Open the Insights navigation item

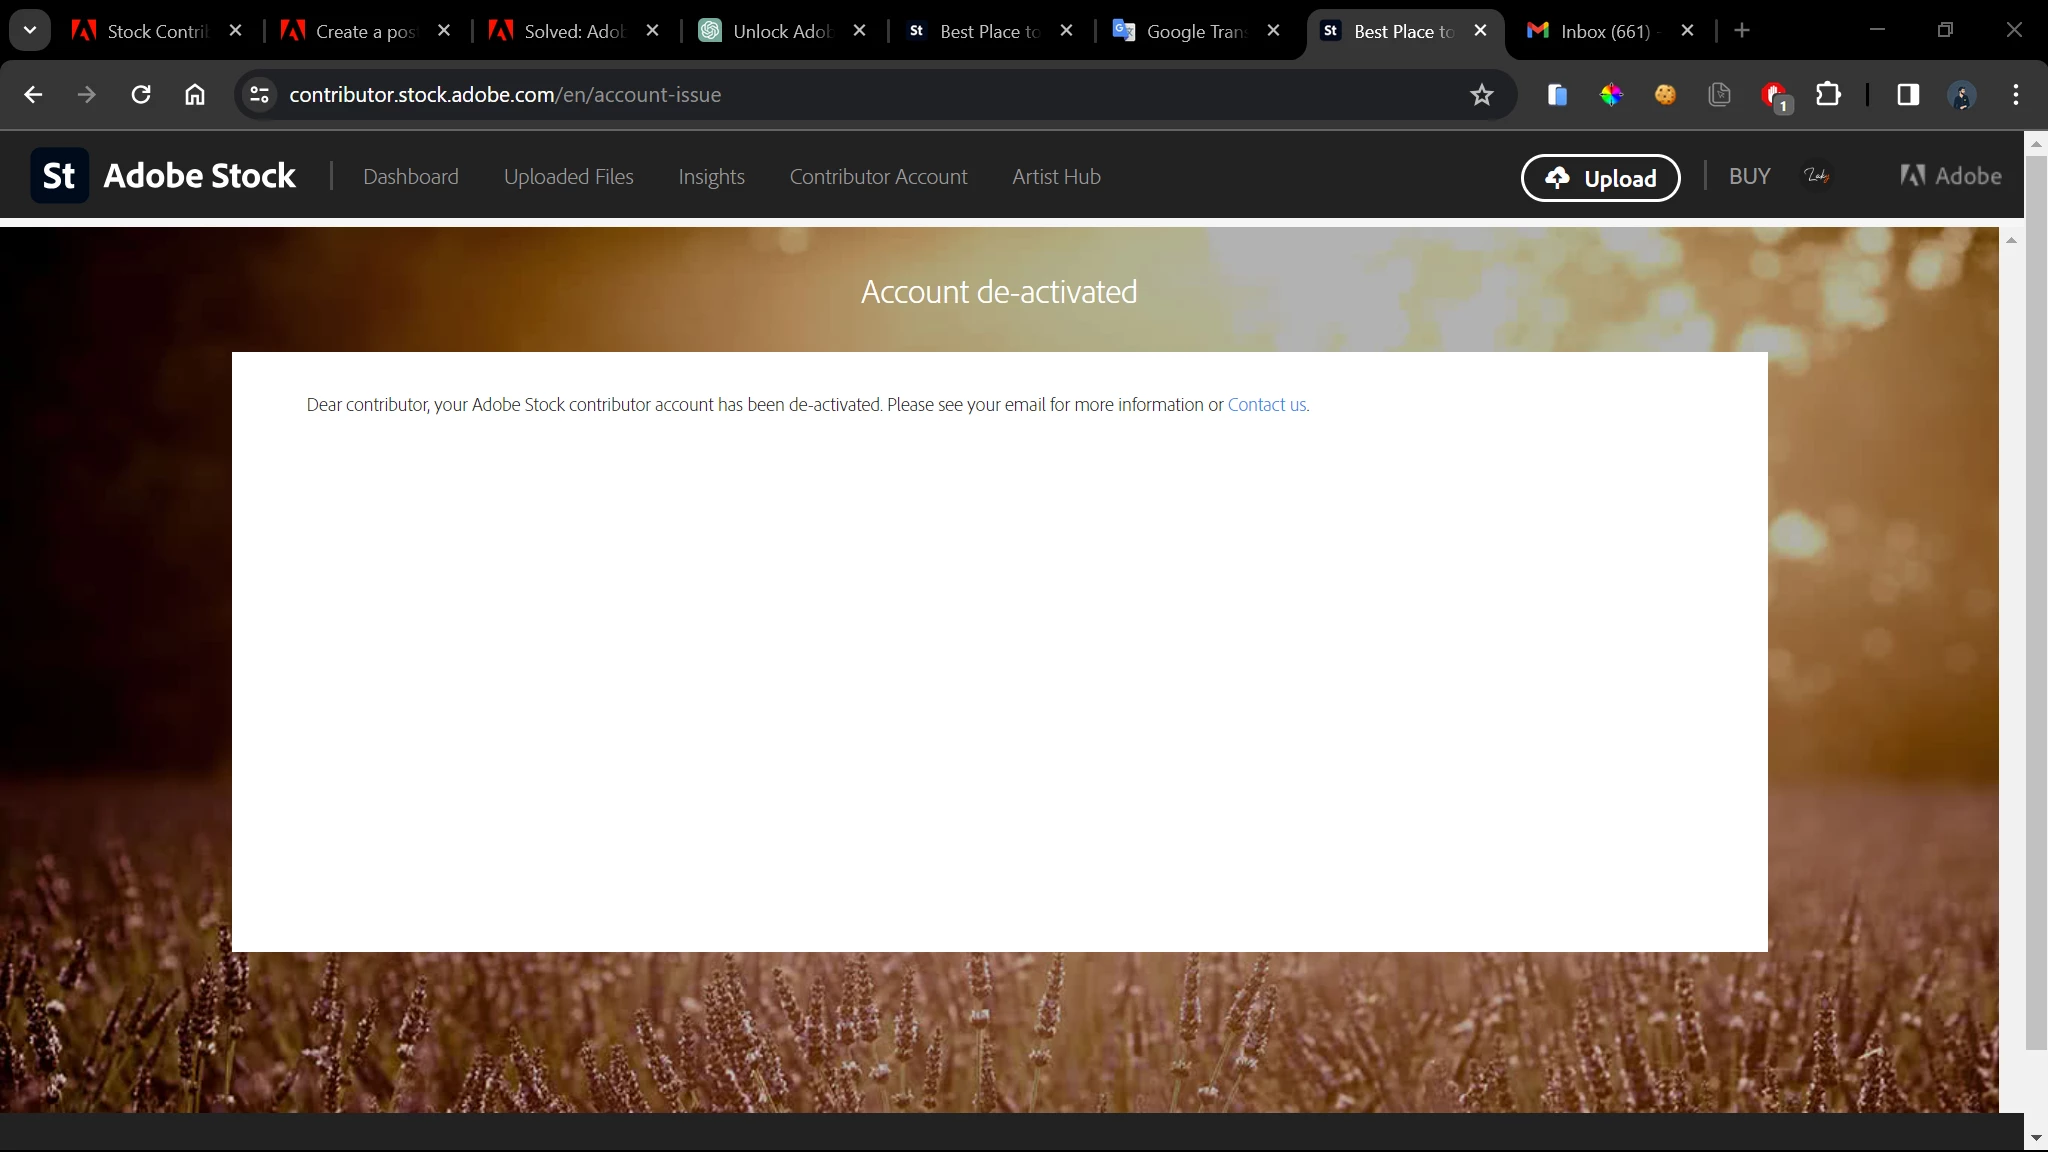711,177
